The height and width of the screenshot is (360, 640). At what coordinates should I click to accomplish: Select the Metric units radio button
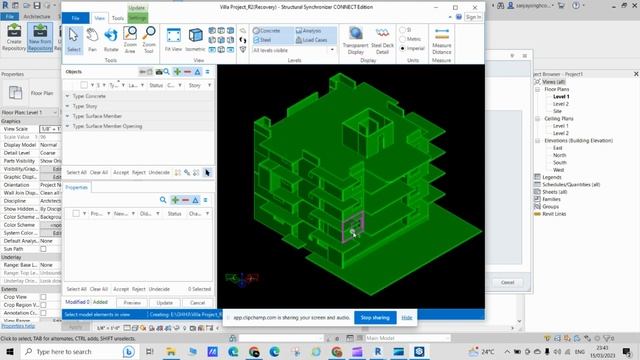[402, 39]
